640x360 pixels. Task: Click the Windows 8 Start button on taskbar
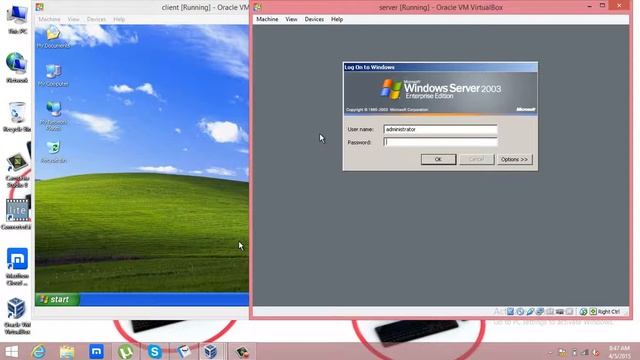(x=11, y=351)
